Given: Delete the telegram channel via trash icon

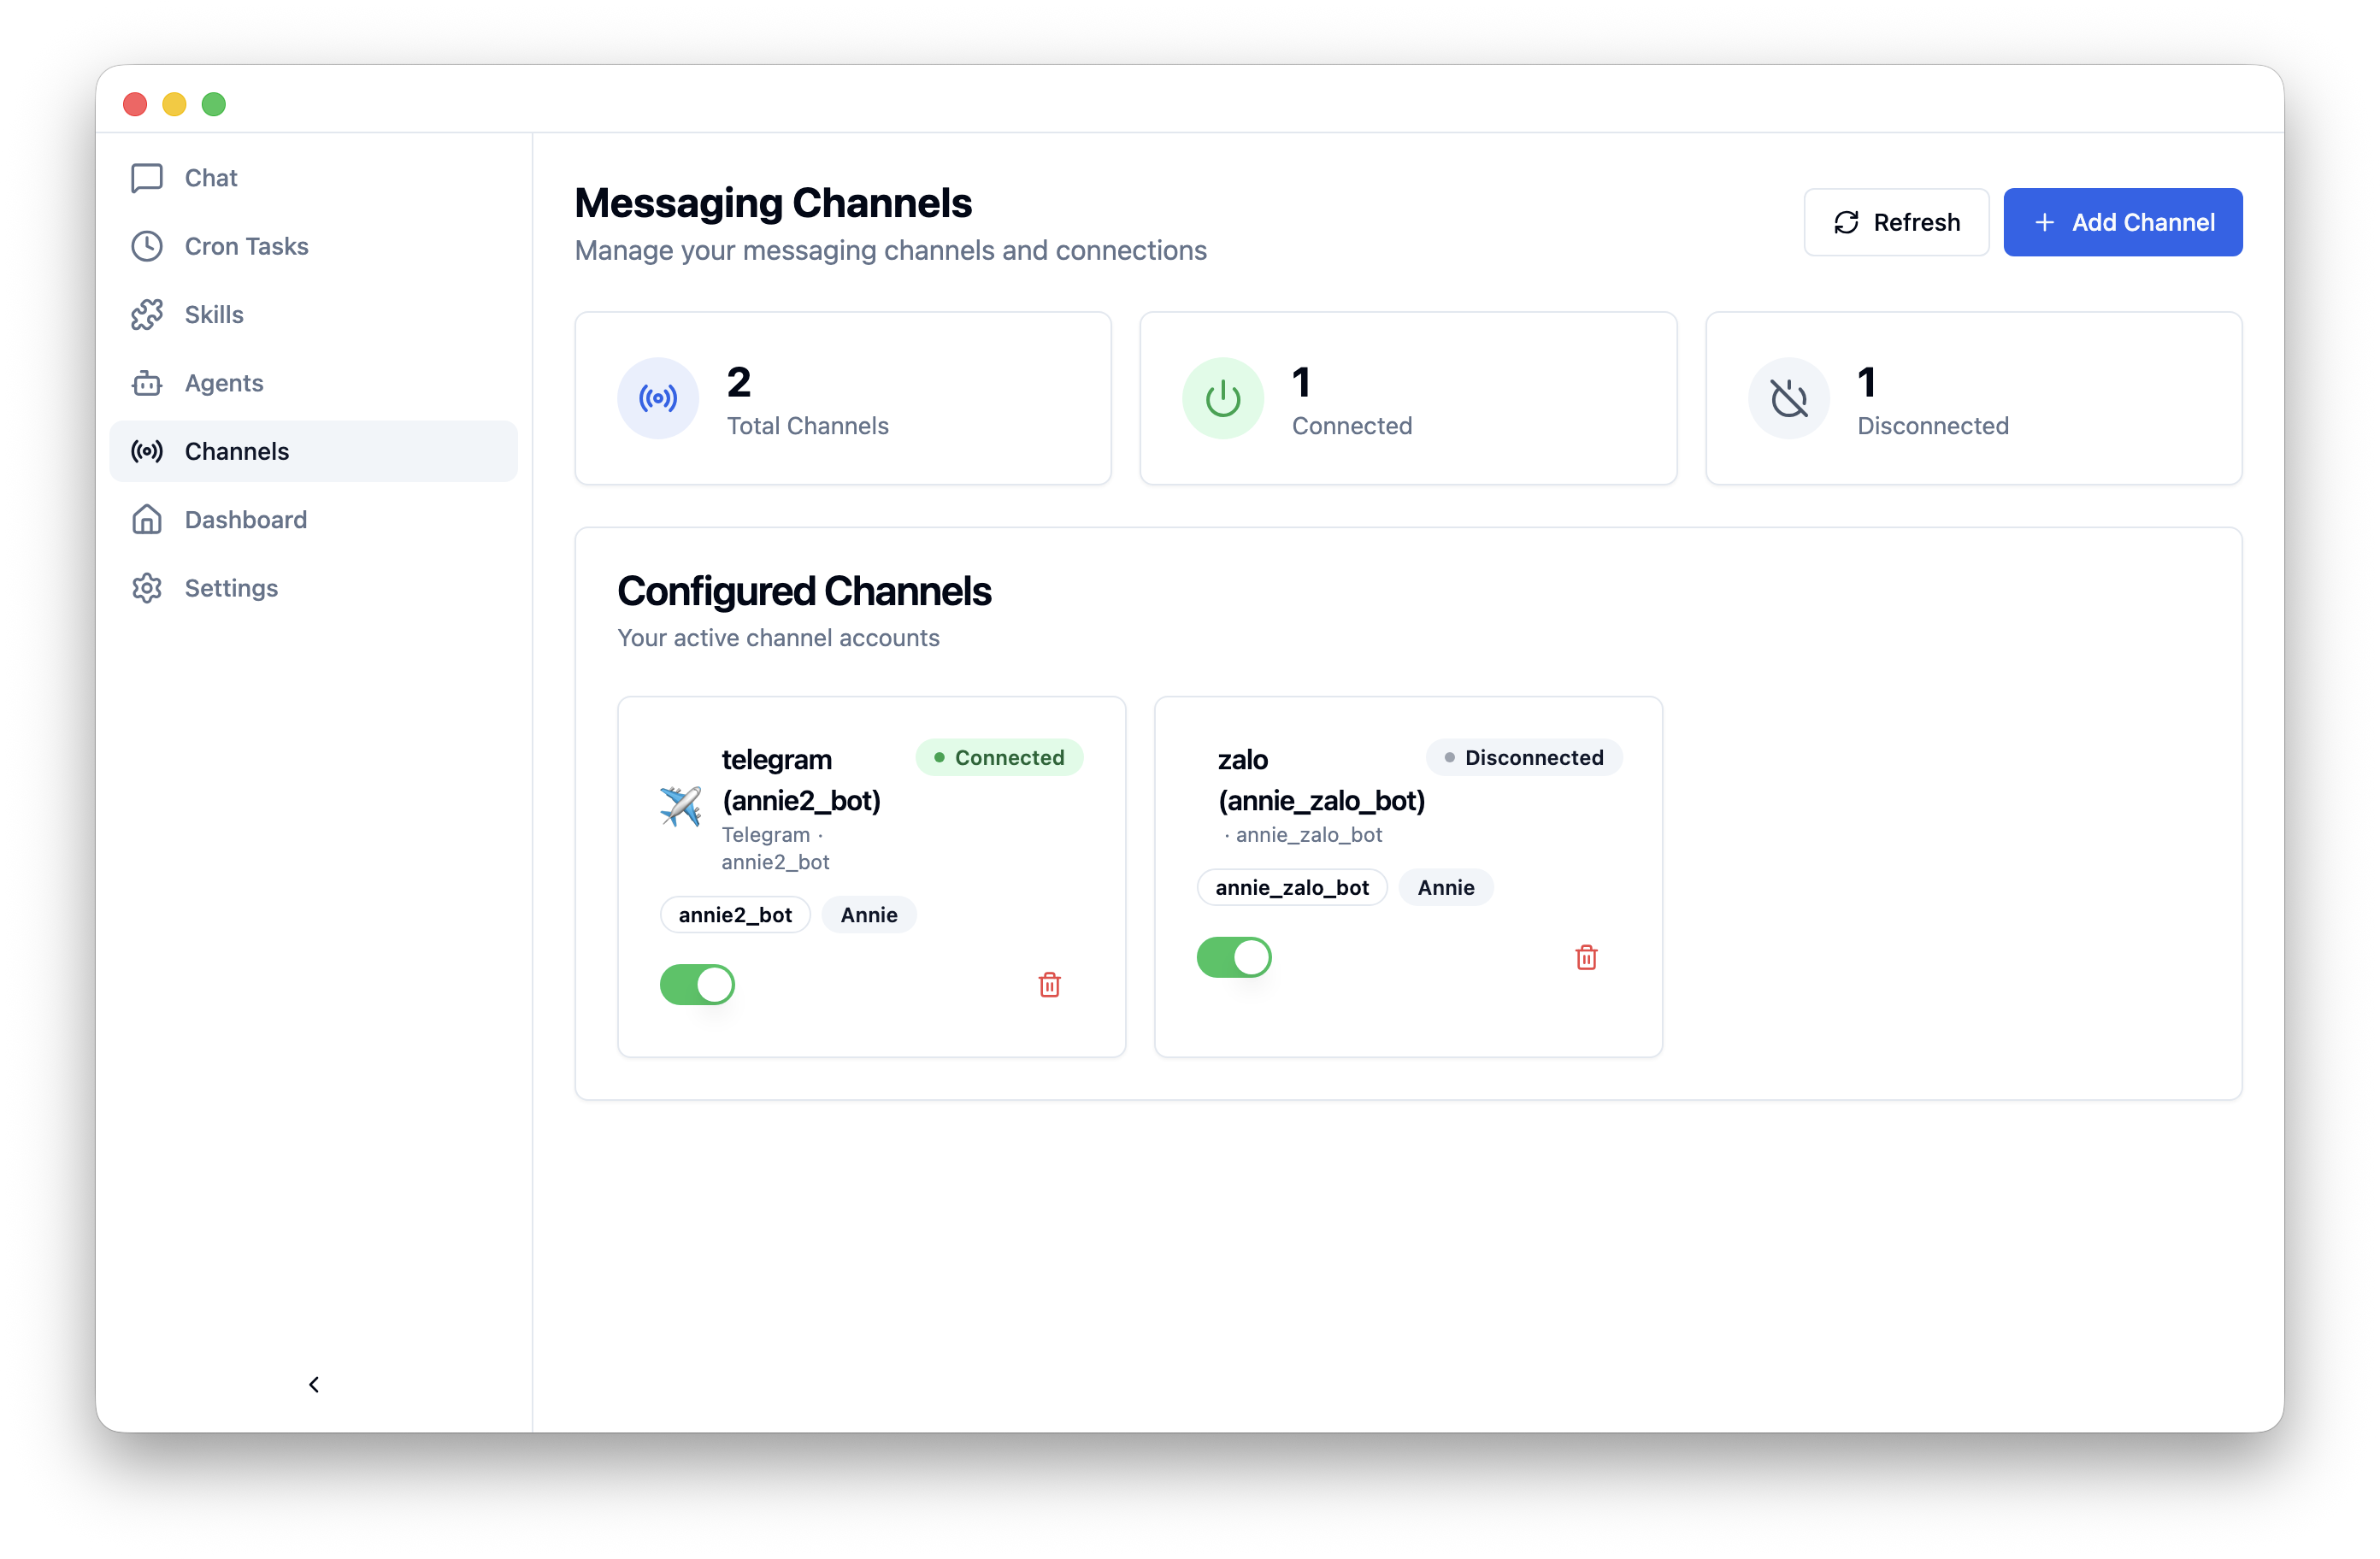Looking at the screenshot, I should click(x=1049, y=985).
